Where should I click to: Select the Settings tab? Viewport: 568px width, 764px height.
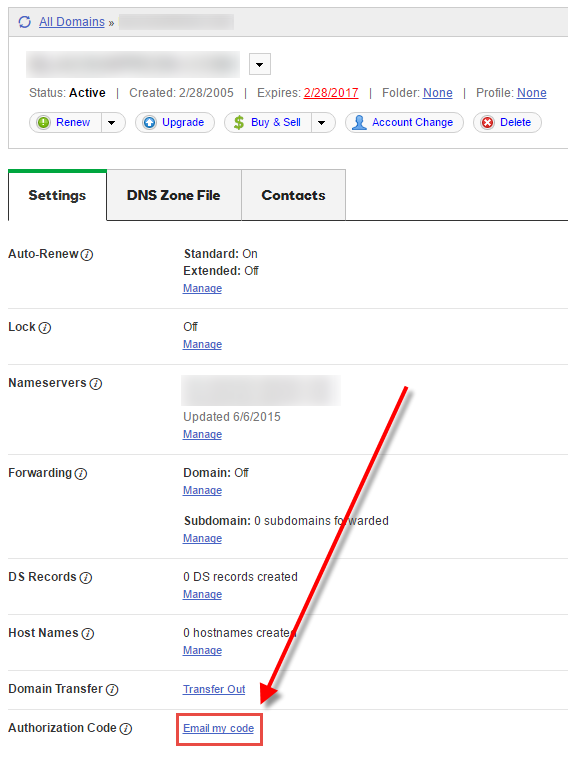click(x=57, y=195)
